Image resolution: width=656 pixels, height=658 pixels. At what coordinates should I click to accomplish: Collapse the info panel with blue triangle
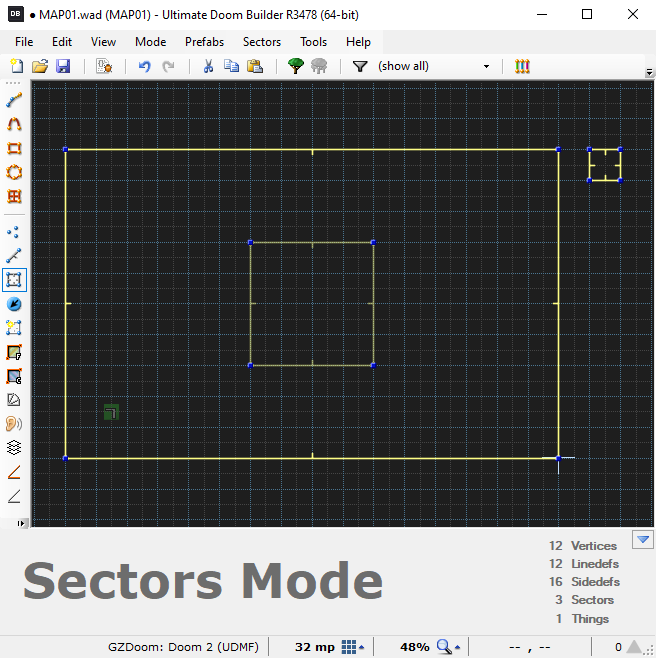pyautogui.click(x=643, y=539)
